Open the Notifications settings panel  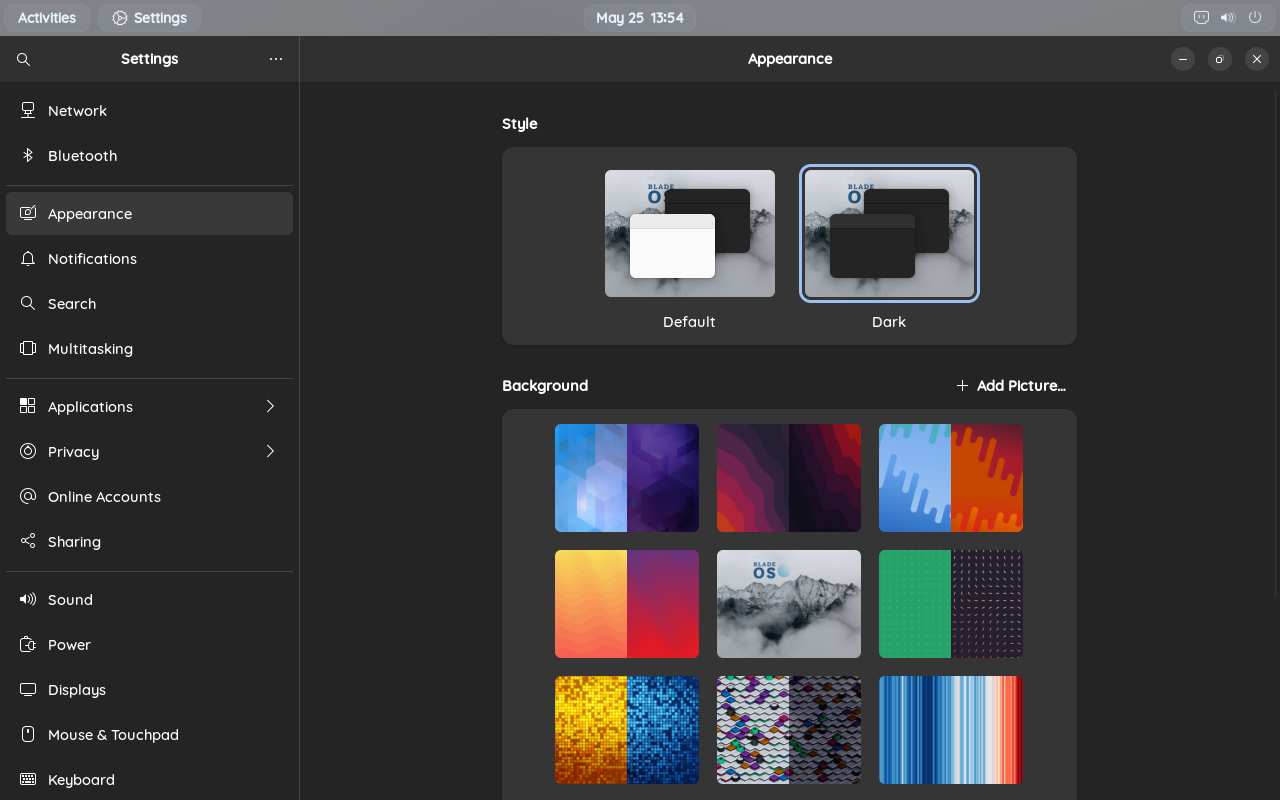pos(149,259)
